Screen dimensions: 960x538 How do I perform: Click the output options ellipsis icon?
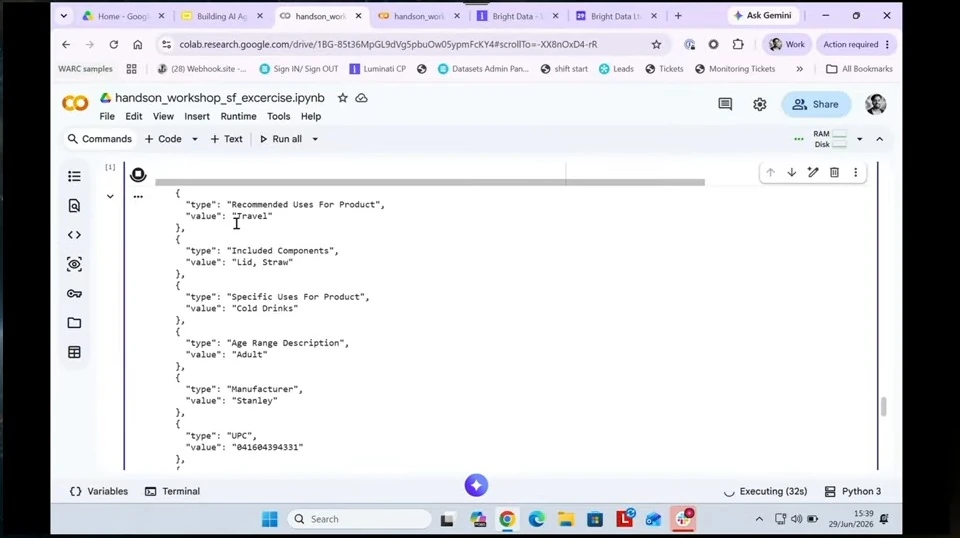coord(138,196)
